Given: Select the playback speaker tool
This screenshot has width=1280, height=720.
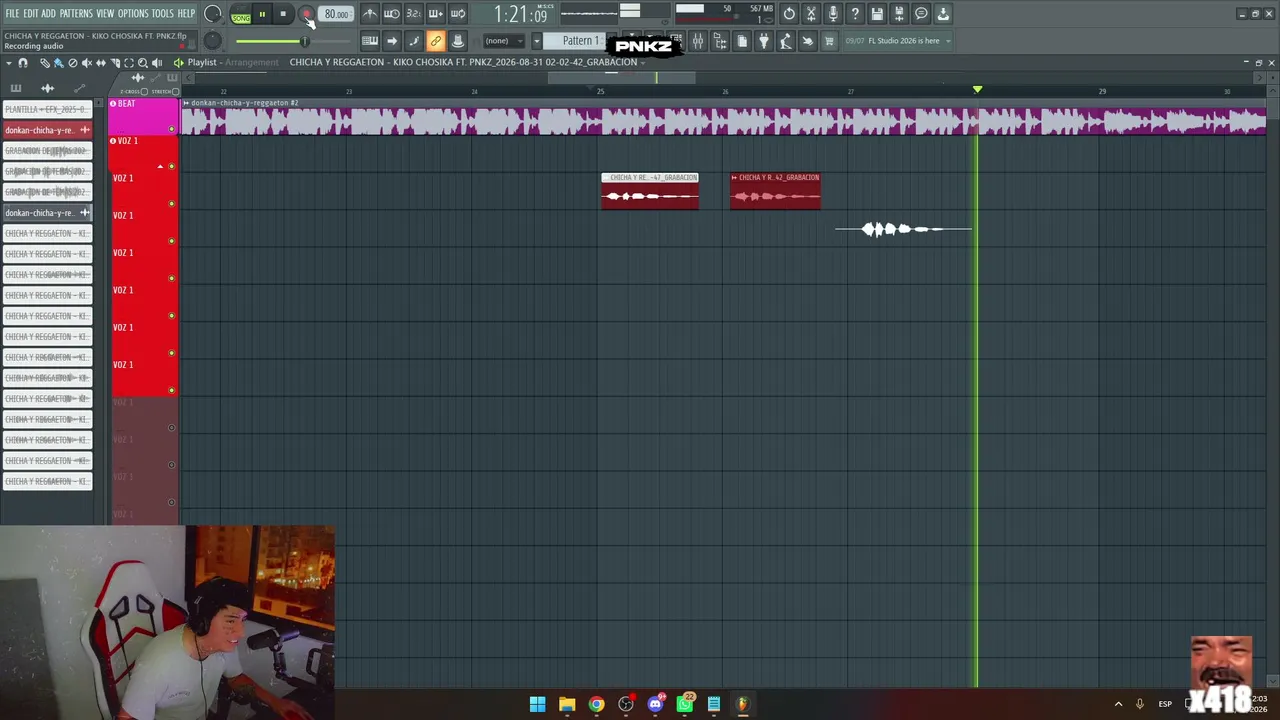Looking at the screenshot, I should pyautogui.click(x=156, y=63).
